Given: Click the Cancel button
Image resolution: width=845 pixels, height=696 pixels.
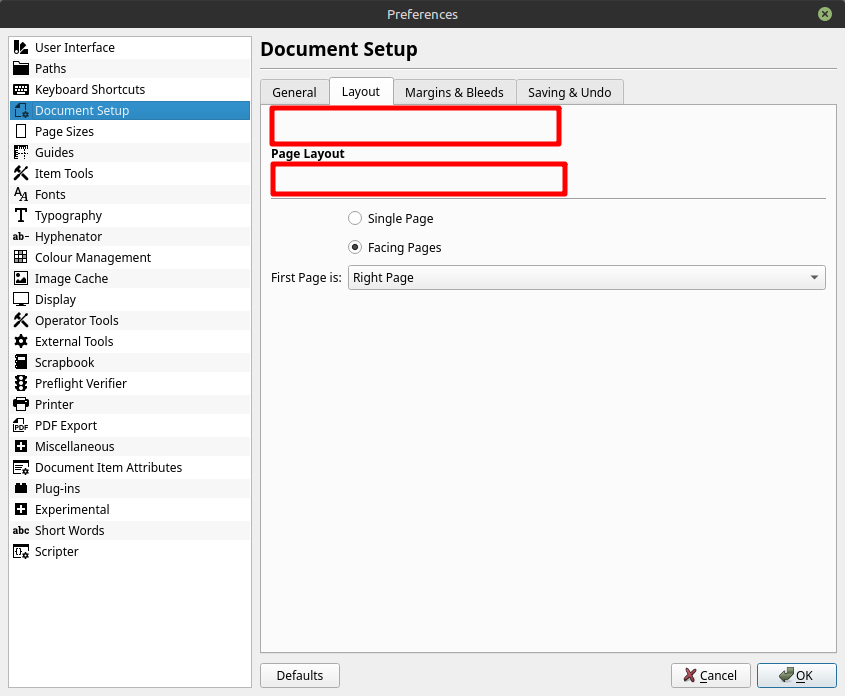Looking at the screenshot, I should (709, 675).
